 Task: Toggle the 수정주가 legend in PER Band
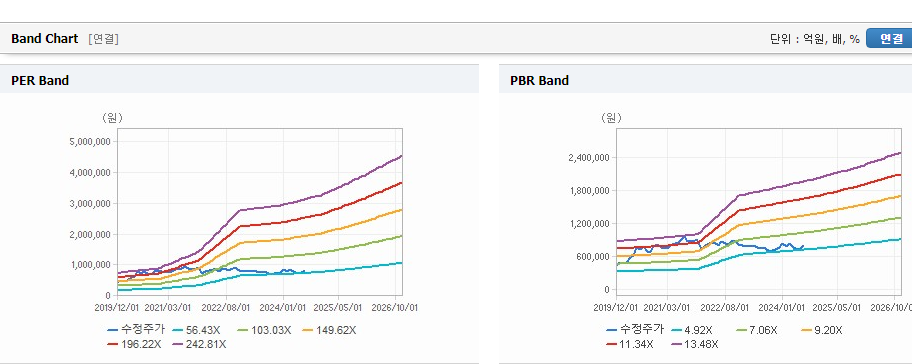(x=137, y=330)
